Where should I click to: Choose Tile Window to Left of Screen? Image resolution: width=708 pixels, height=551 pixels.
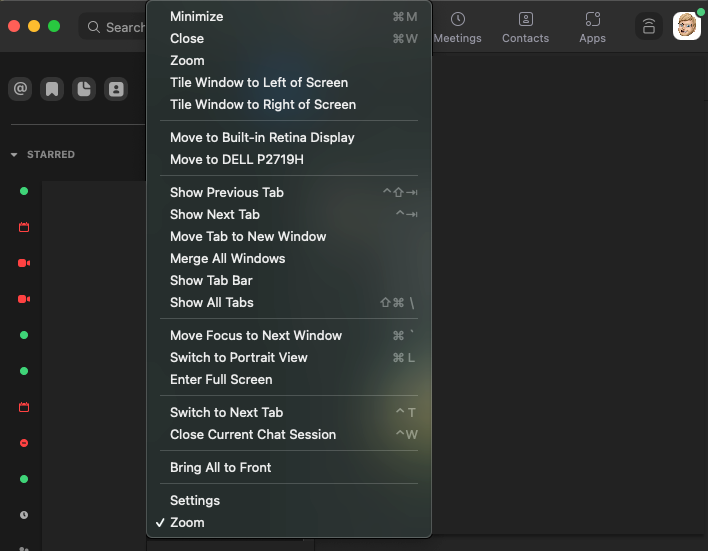(259, 82)
